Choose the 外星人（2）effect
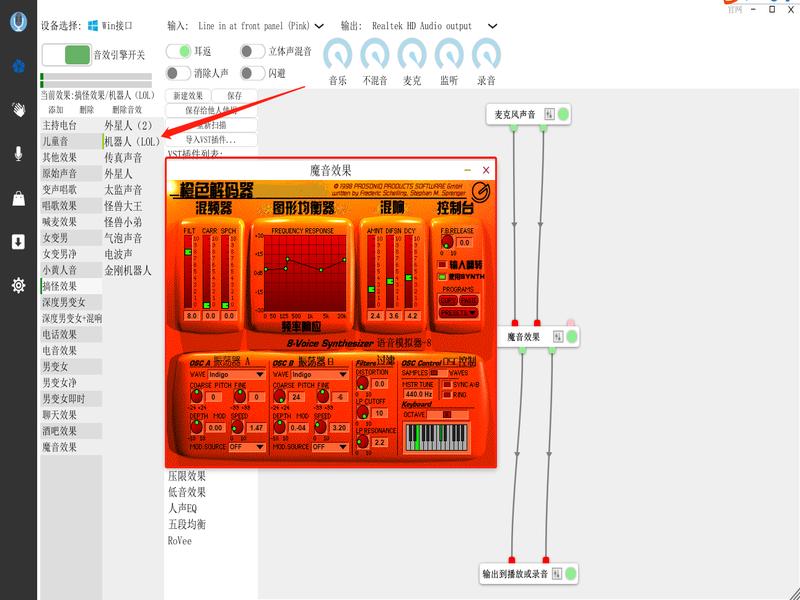The height and width of the screenshot is (600, 800). click(x=133, y=125)
